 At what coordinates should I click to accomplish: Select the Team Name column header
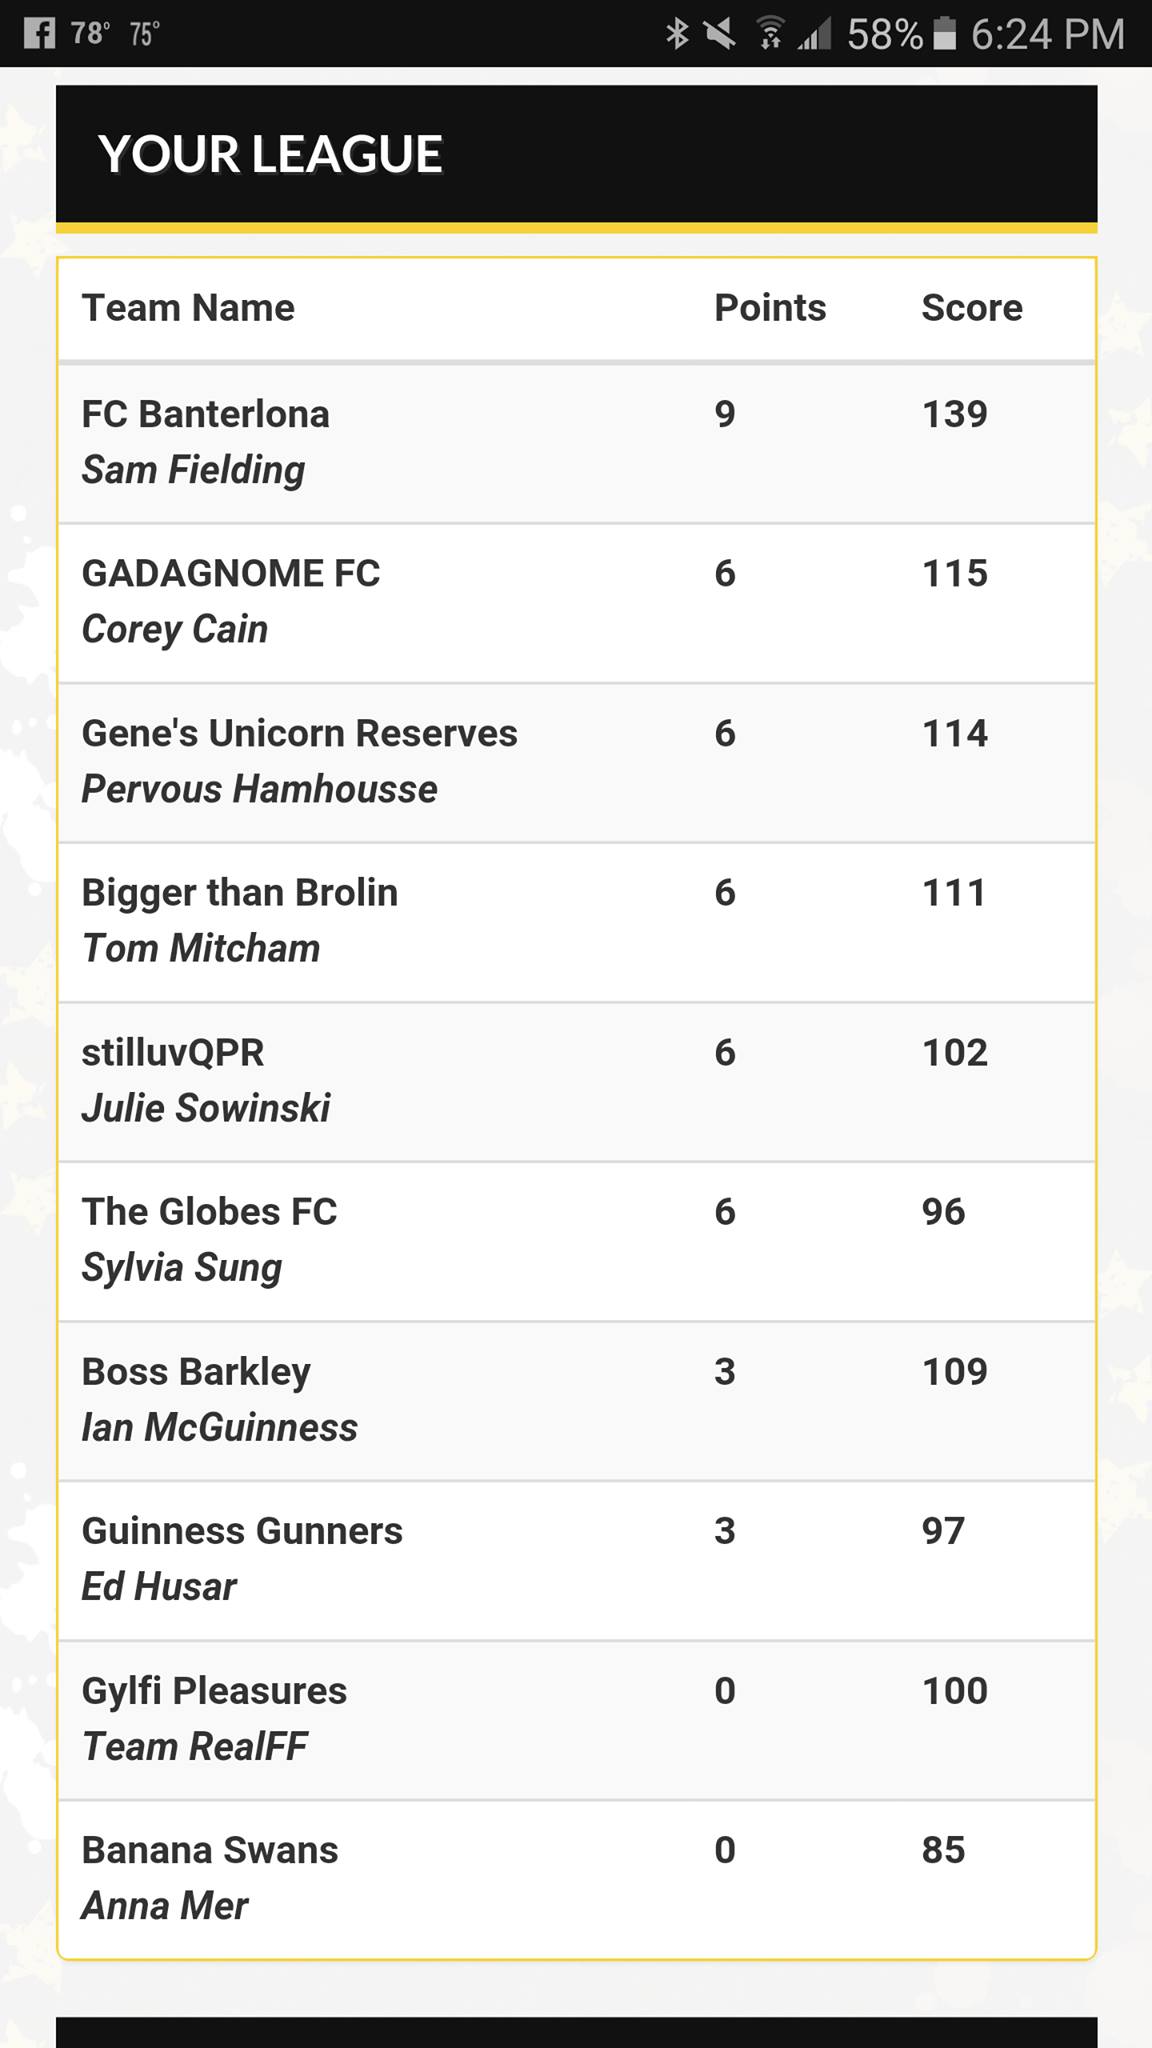(188, 308)
